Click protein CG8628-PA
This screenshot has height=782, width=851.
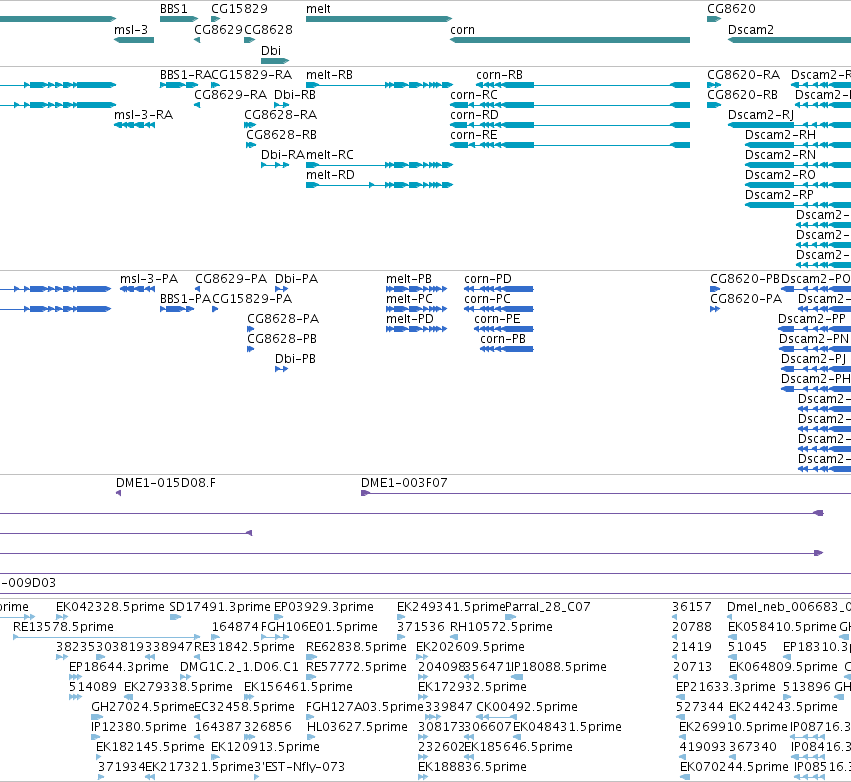click(251, 329)
